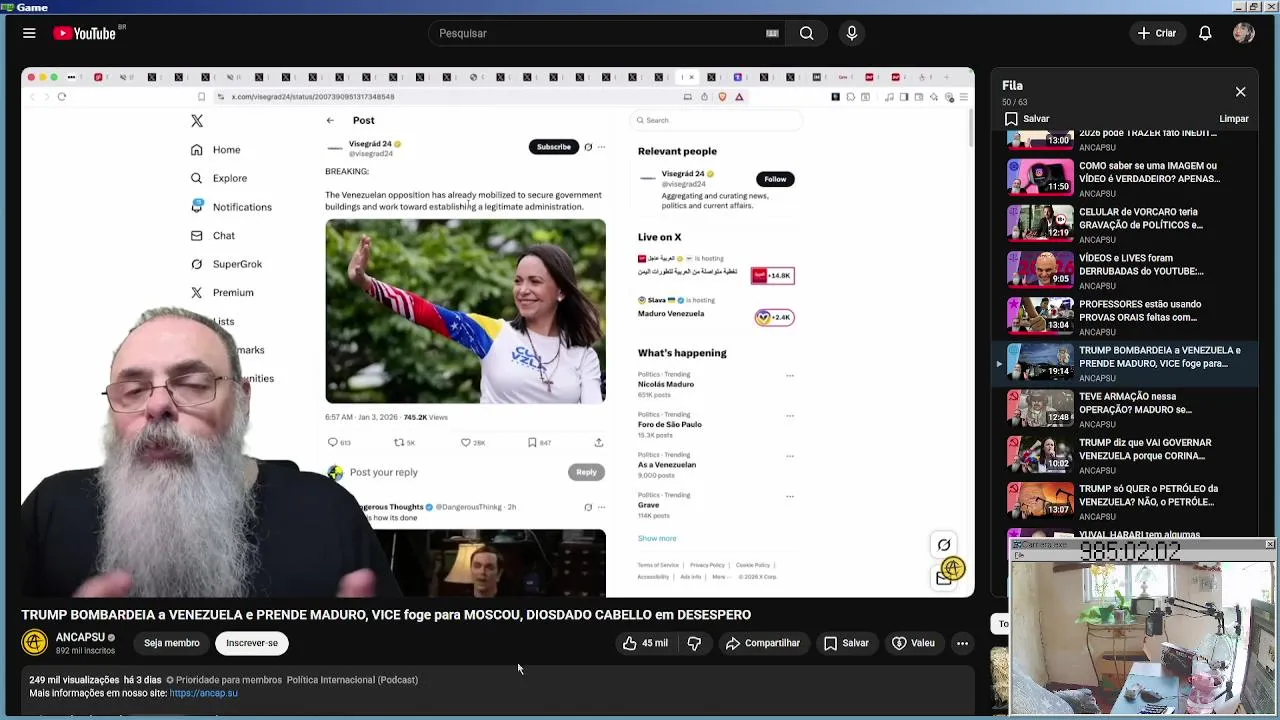Open the ANCAPSU channel name link
Image resolution: width=1280 pixels, height=720 pixels.
pyautogui.click(x=80, y=637)
